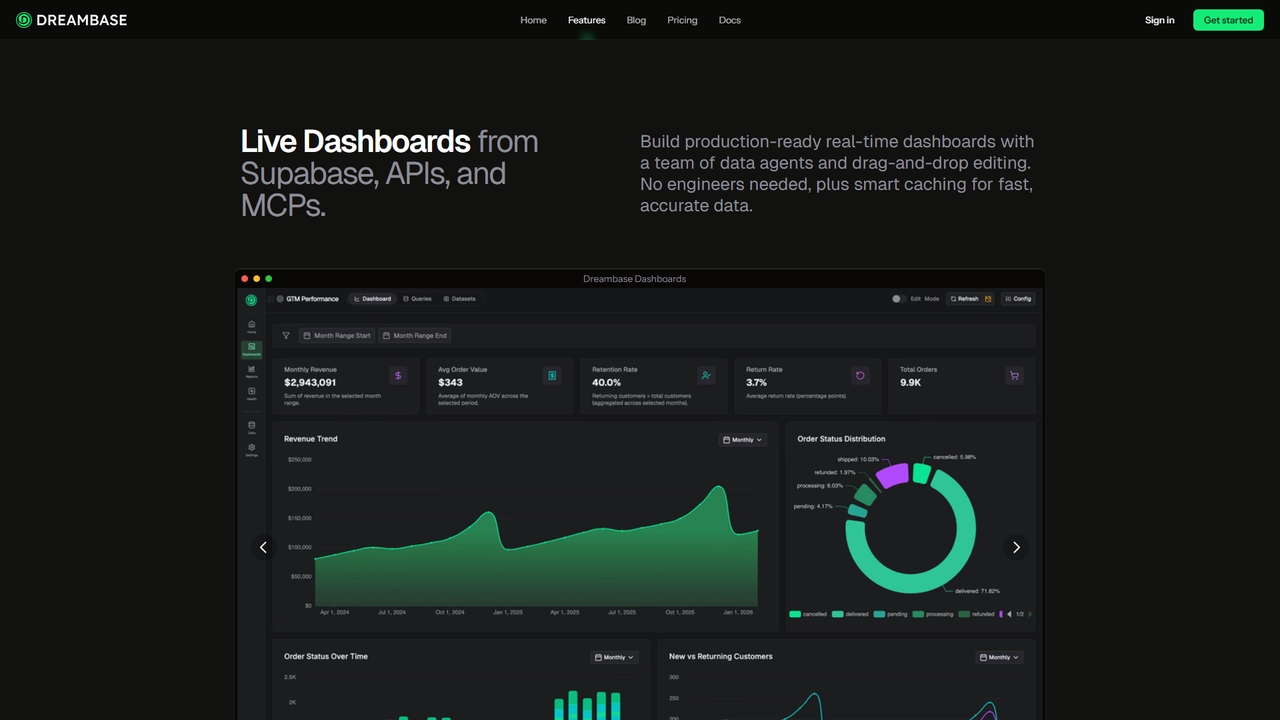
Task: Open Reports in the sidebar
Action: tap(251, 371)
